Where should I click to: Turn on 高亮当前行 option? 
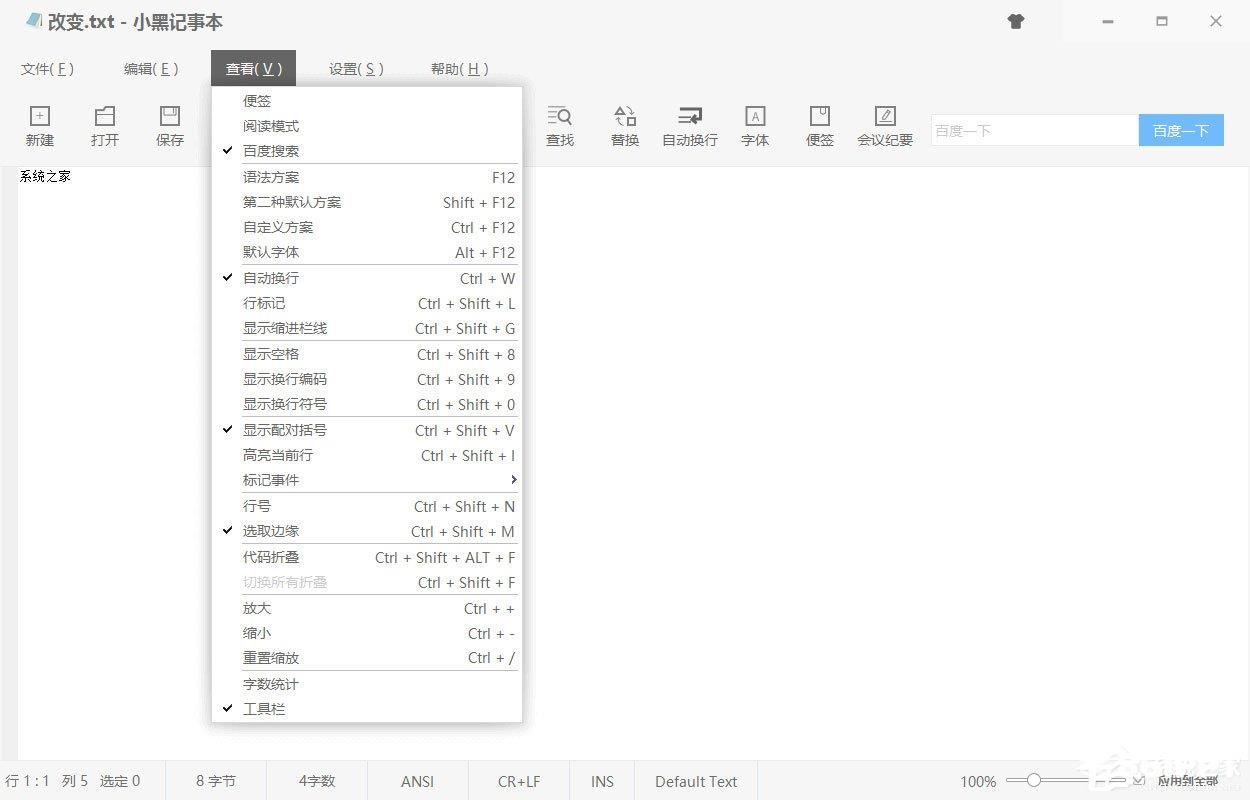coord(367,455)
